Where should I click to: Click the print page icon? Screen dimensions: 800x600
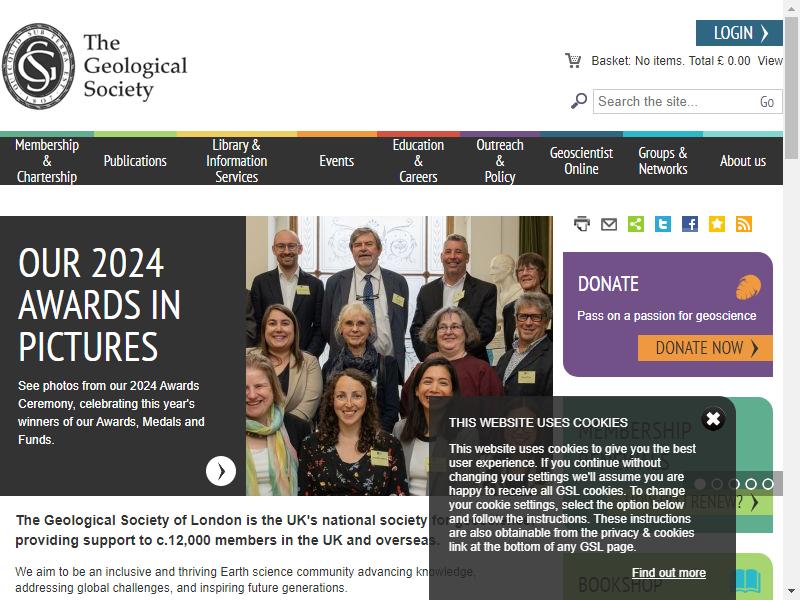[582, 224]
